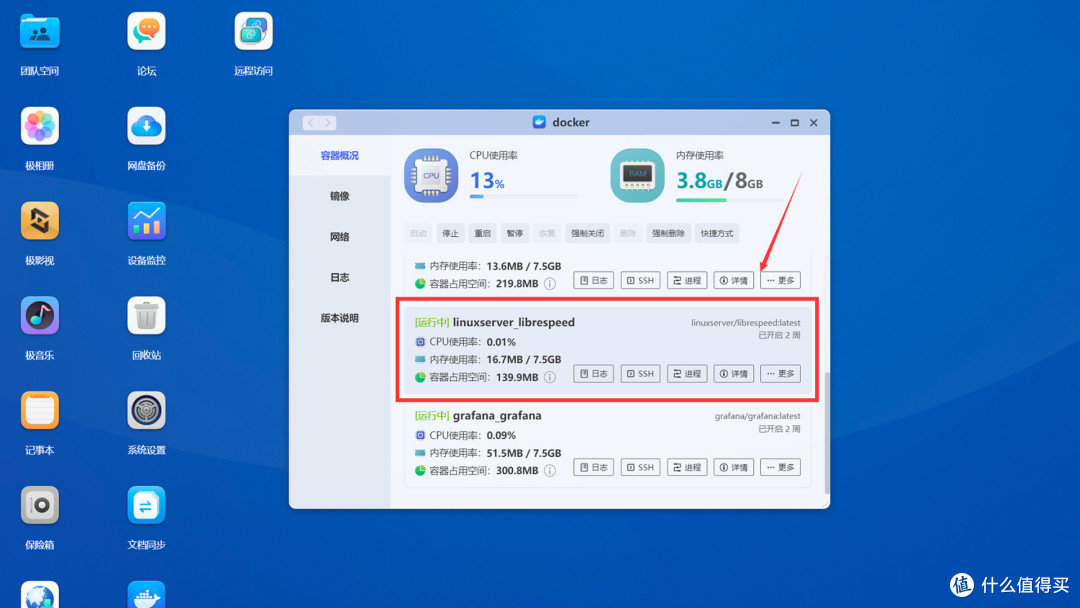Open the globe browser desktop icon
Viewport: 1080px width, 608px height.
point(39,595)
